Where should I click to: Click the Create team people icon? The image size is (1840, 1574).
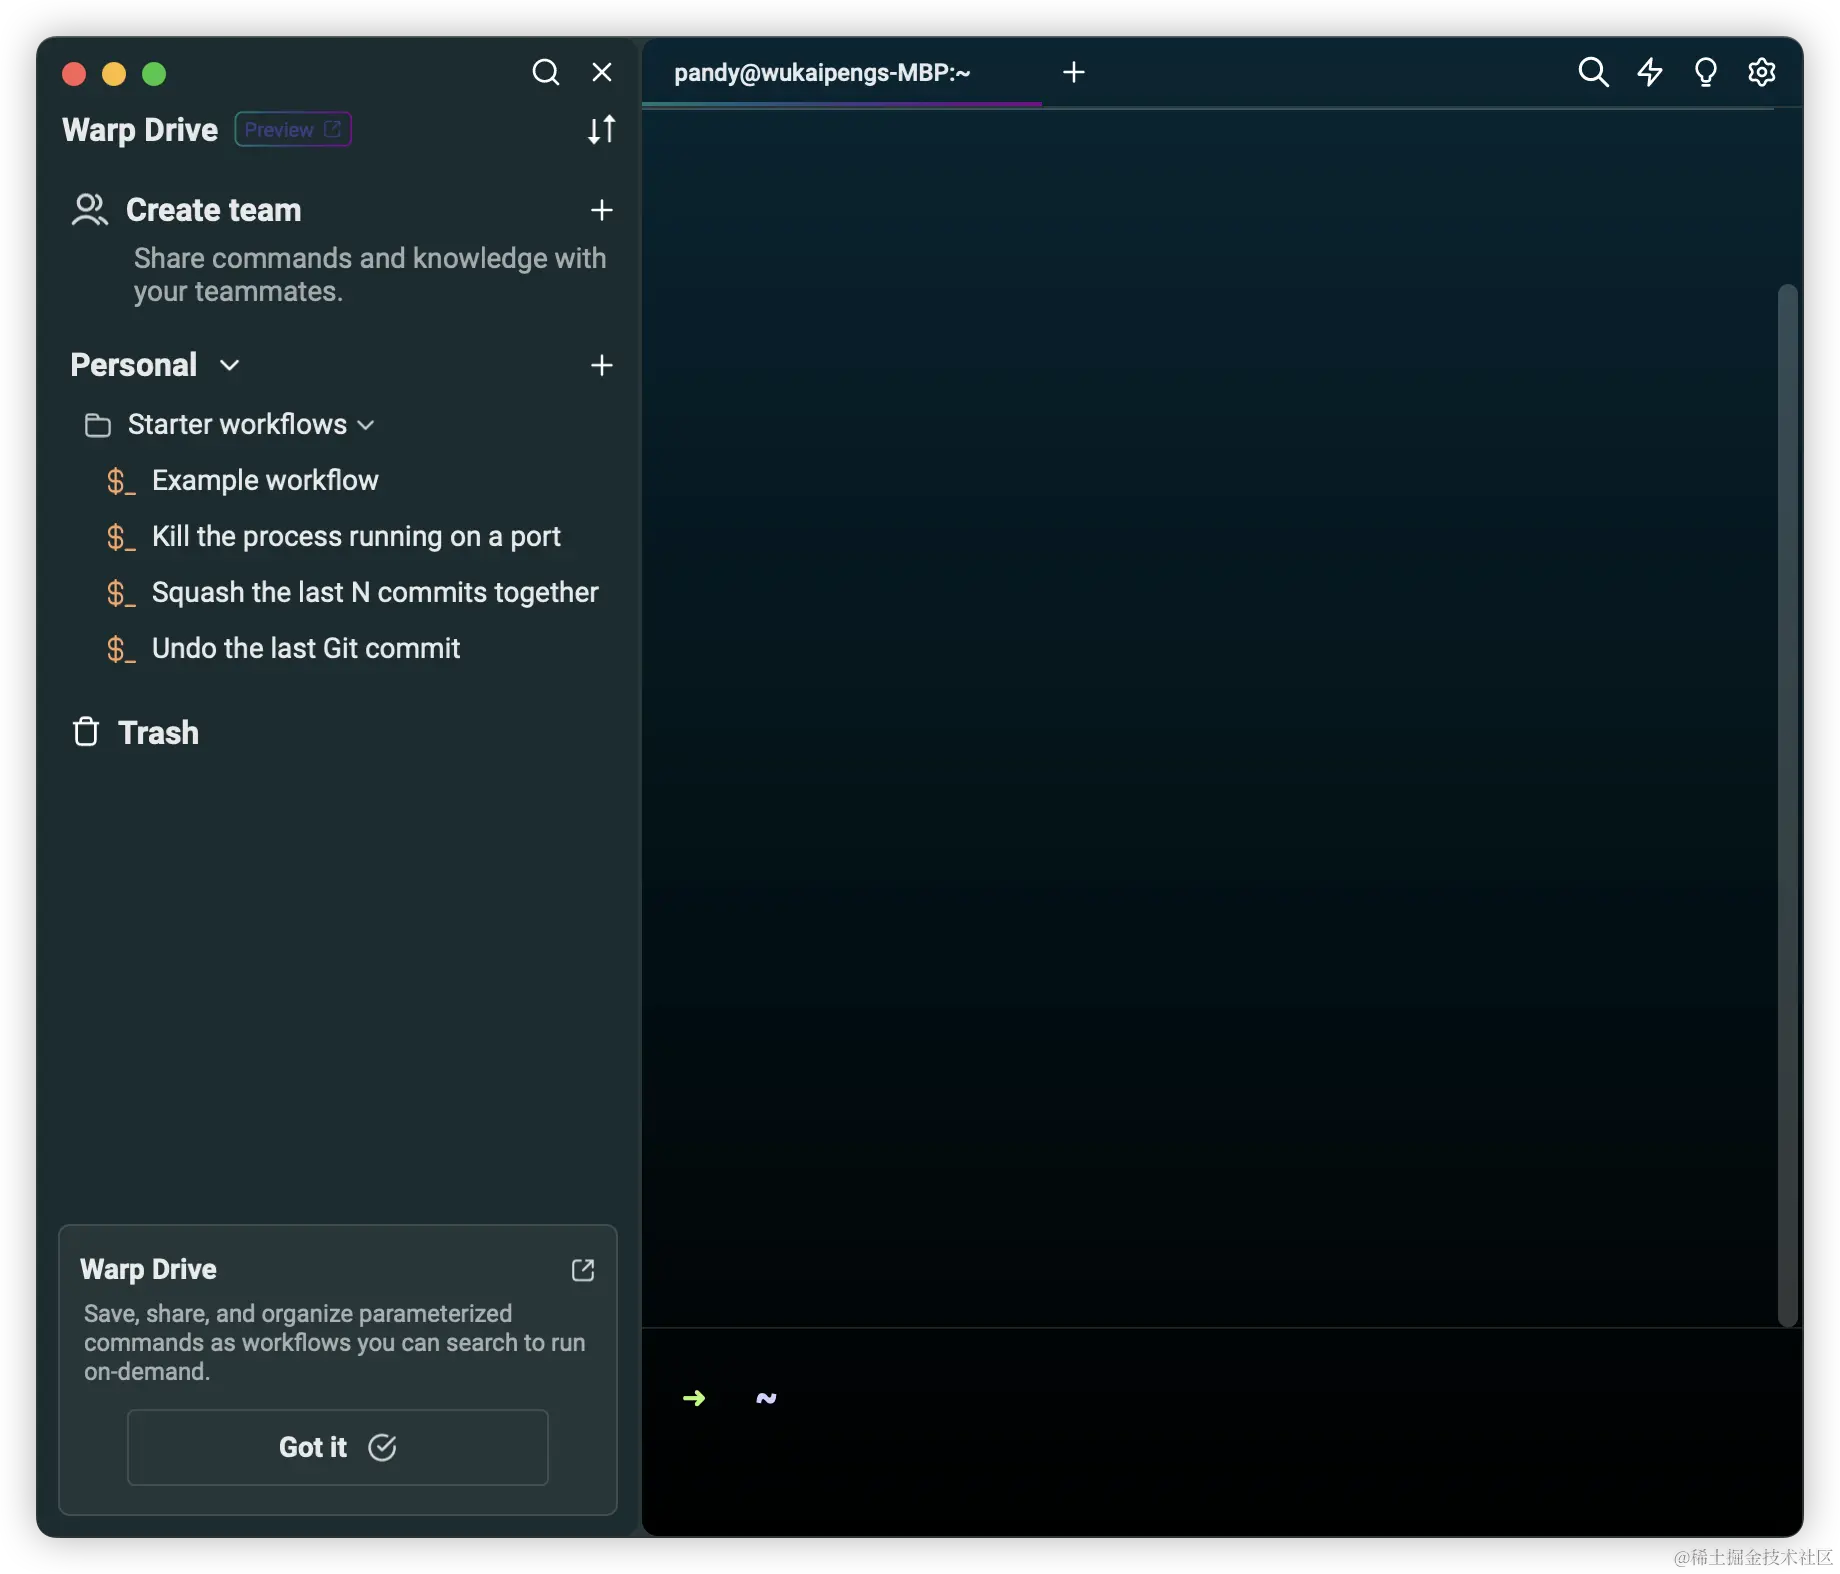coord(90,210)
